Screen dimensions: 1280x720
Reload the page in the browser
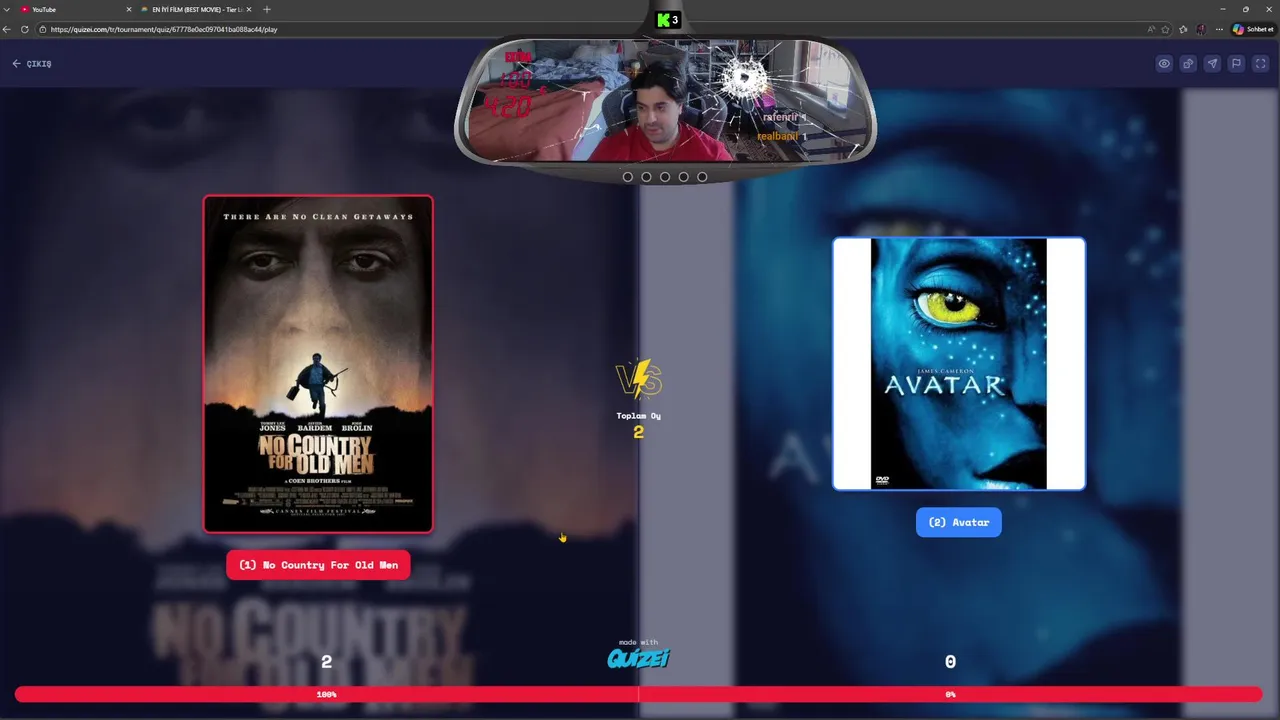point(24,29)
